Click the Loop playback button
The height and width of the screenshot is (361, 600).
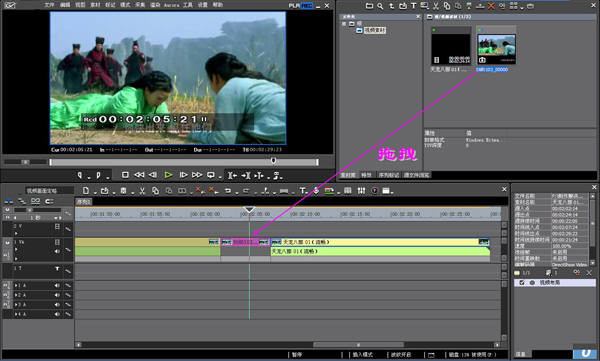pos(211,175)
